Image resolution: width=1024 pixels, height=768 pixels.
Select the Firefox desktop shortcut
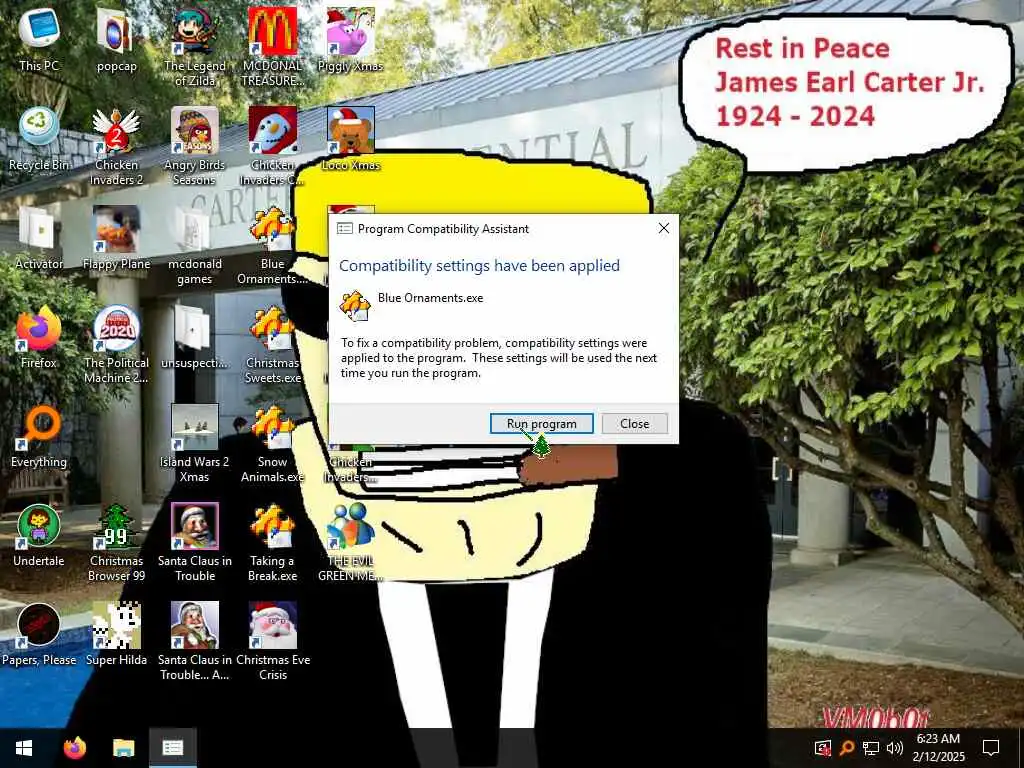39,338
